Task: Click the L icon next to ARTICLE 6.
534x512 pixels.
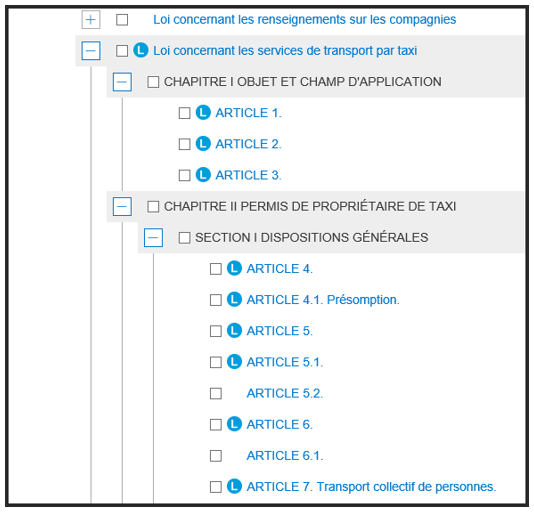Action: [234, 424]
